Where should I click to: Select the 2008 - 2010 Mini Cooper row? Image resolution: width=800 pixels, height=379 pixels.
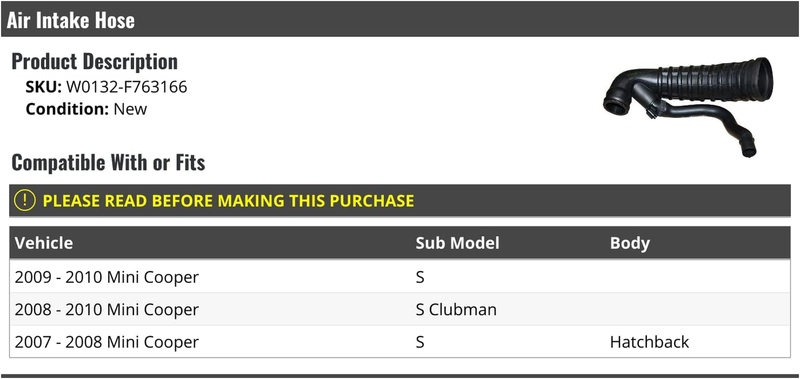(399, 309)
